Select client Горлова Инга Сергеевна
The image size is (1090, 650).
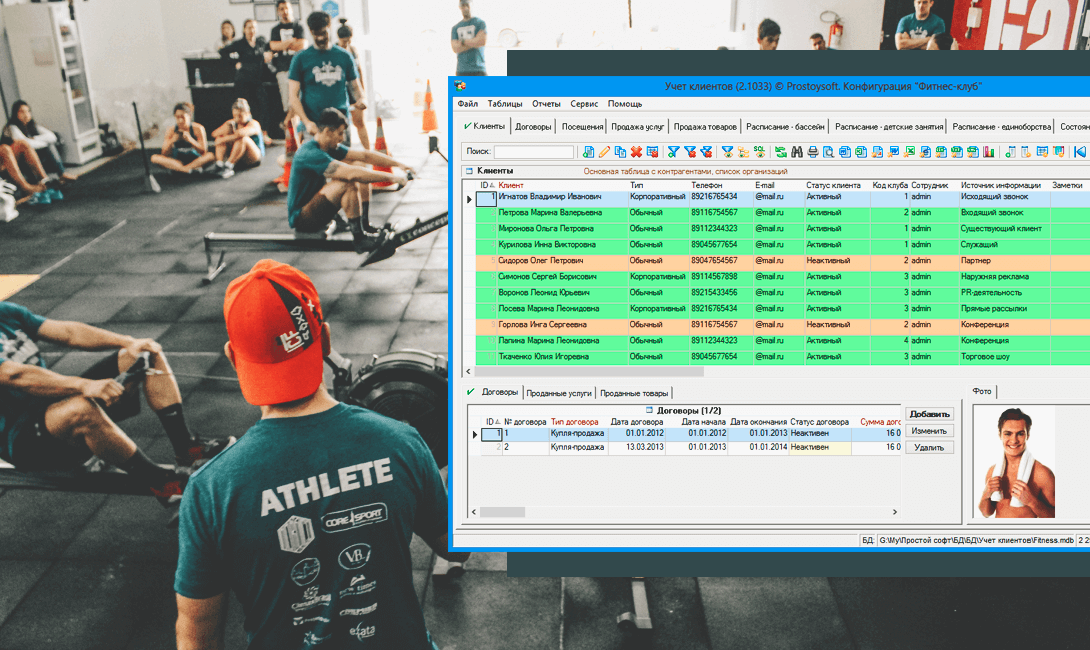click(x=542, y=325)
